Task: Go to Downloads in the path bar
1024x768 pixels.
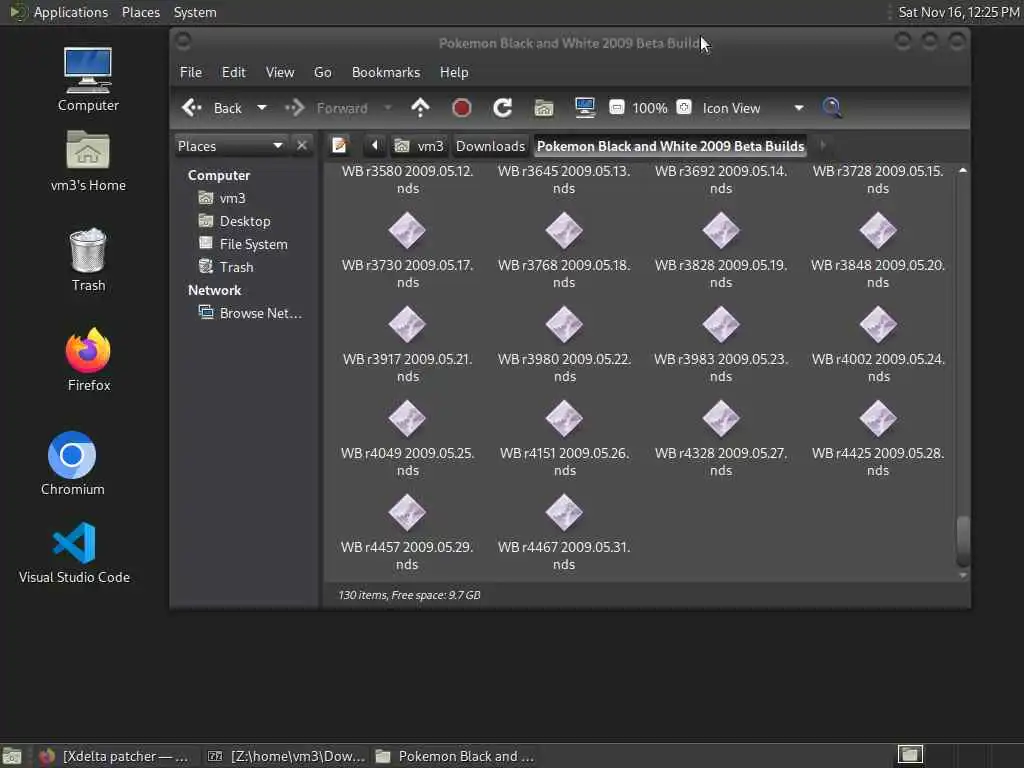Action: (x=490, y=146)
